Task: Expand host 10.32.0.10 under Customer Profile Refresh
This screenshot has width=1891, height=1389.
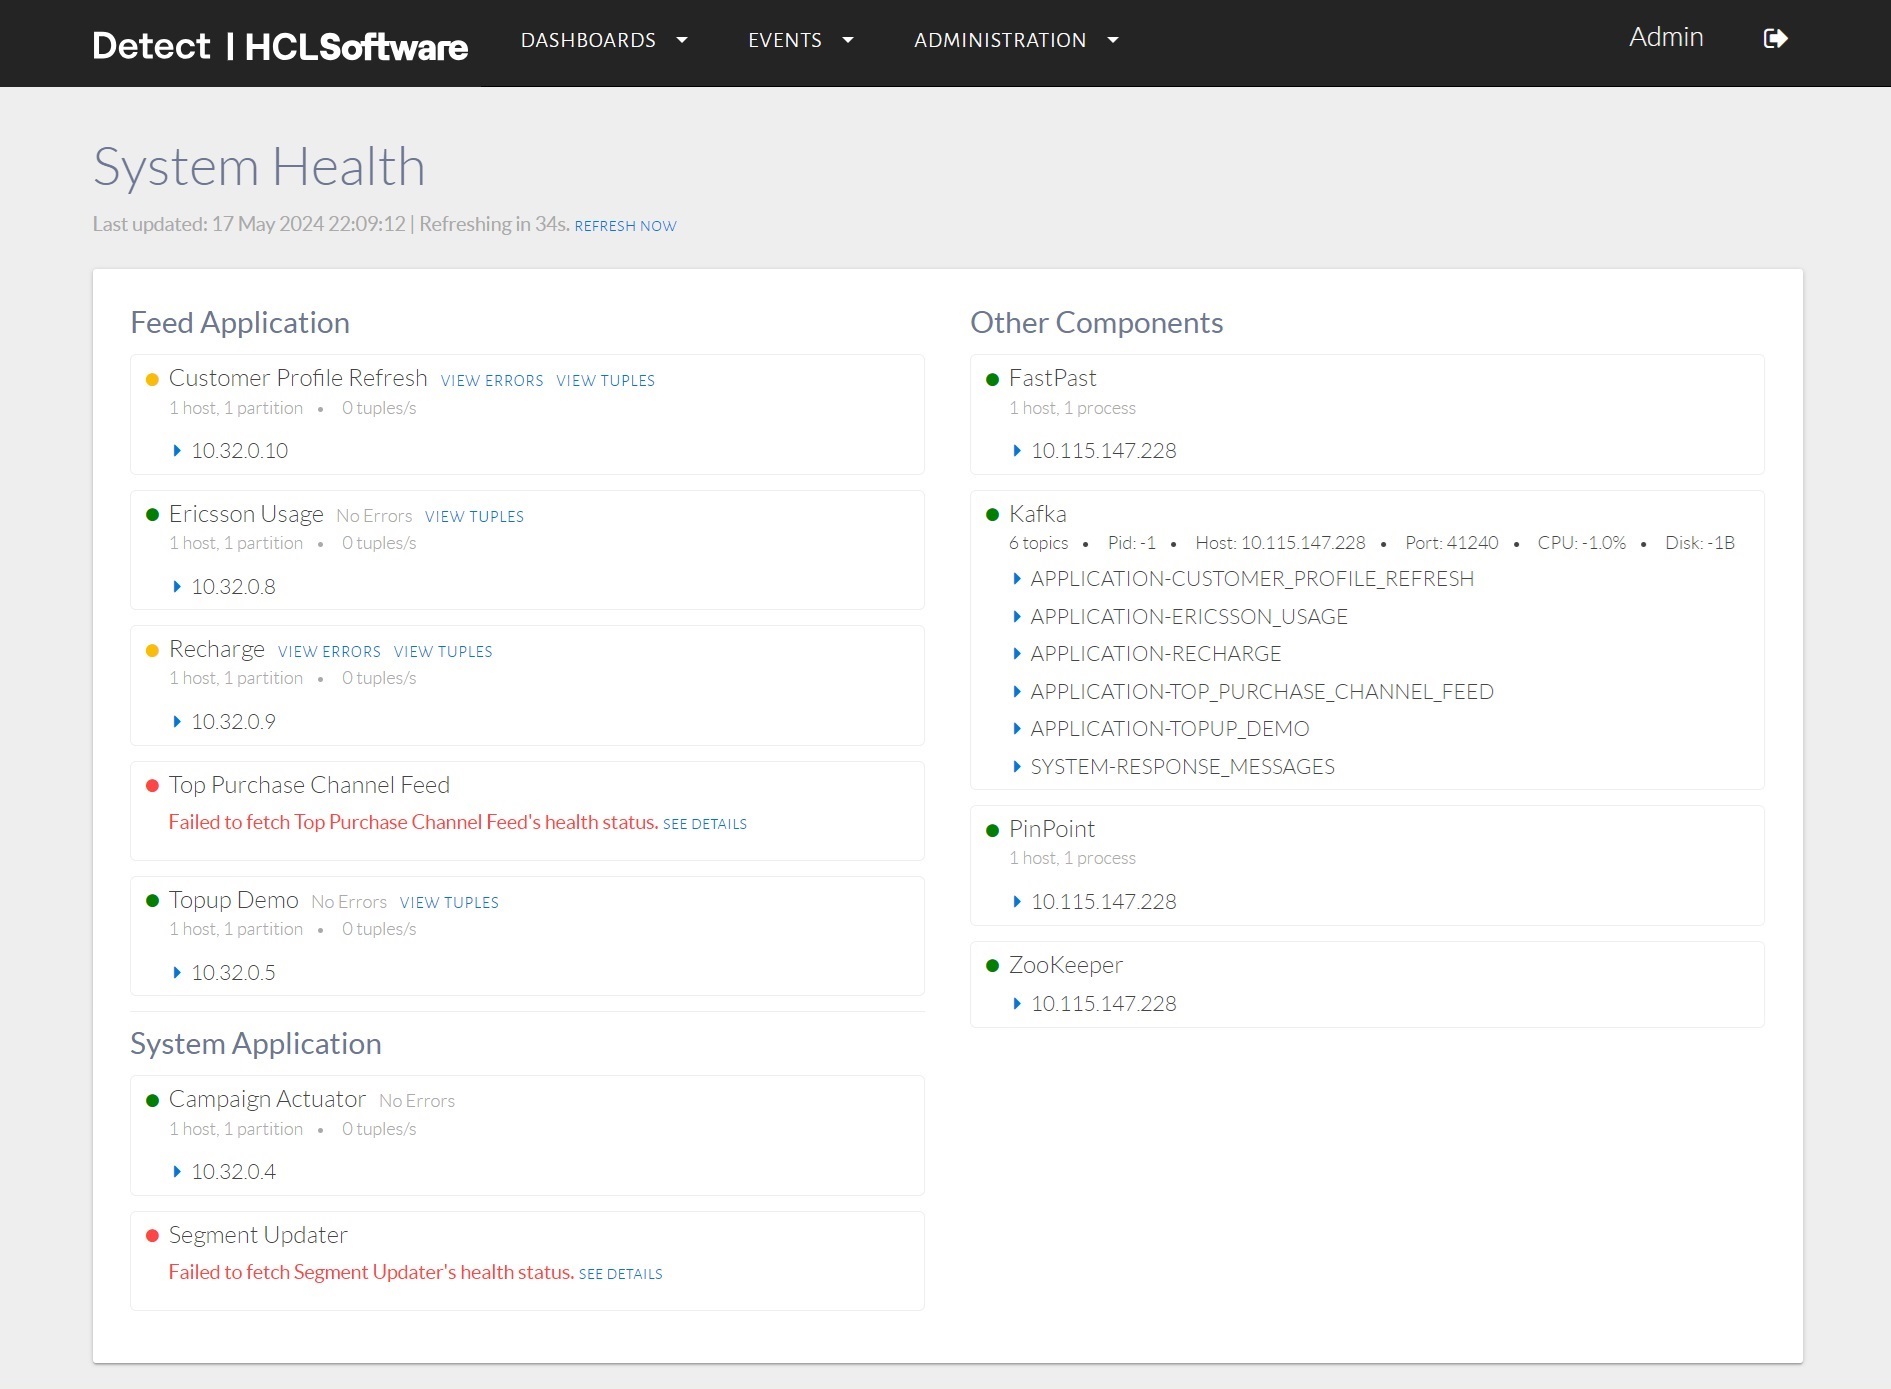Action: pyautogui.click(x=177, y=451)
